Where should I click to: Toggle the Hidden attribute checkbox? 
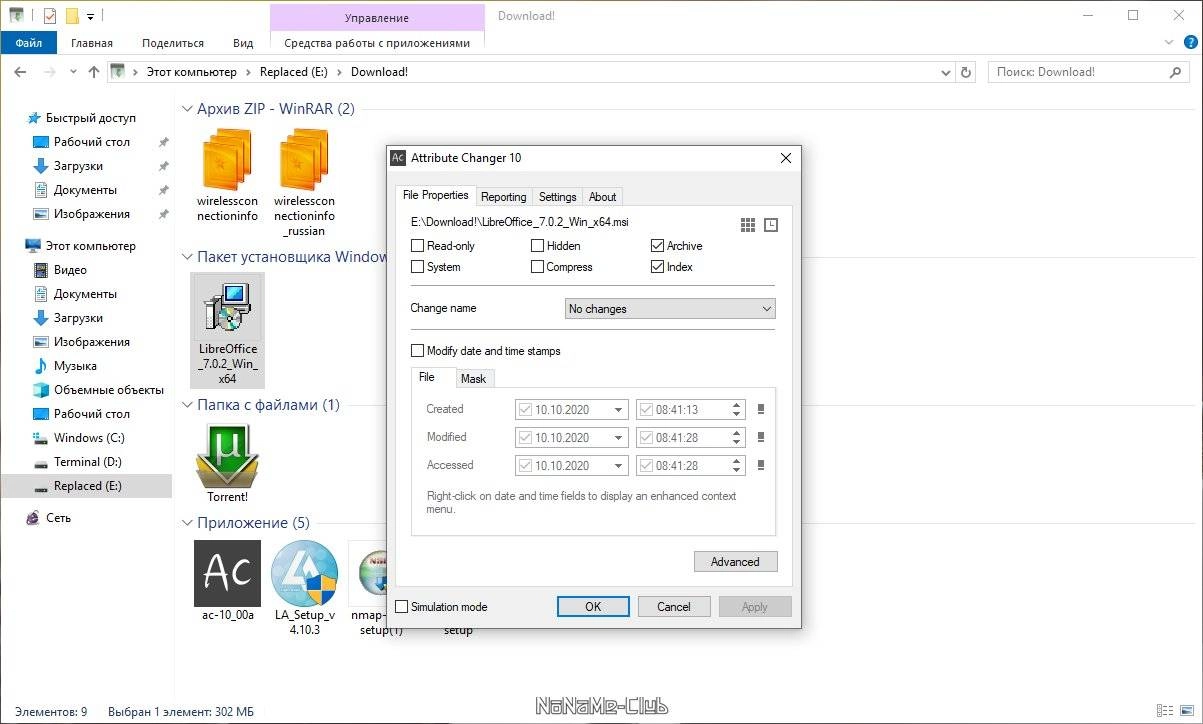(538, 246)
